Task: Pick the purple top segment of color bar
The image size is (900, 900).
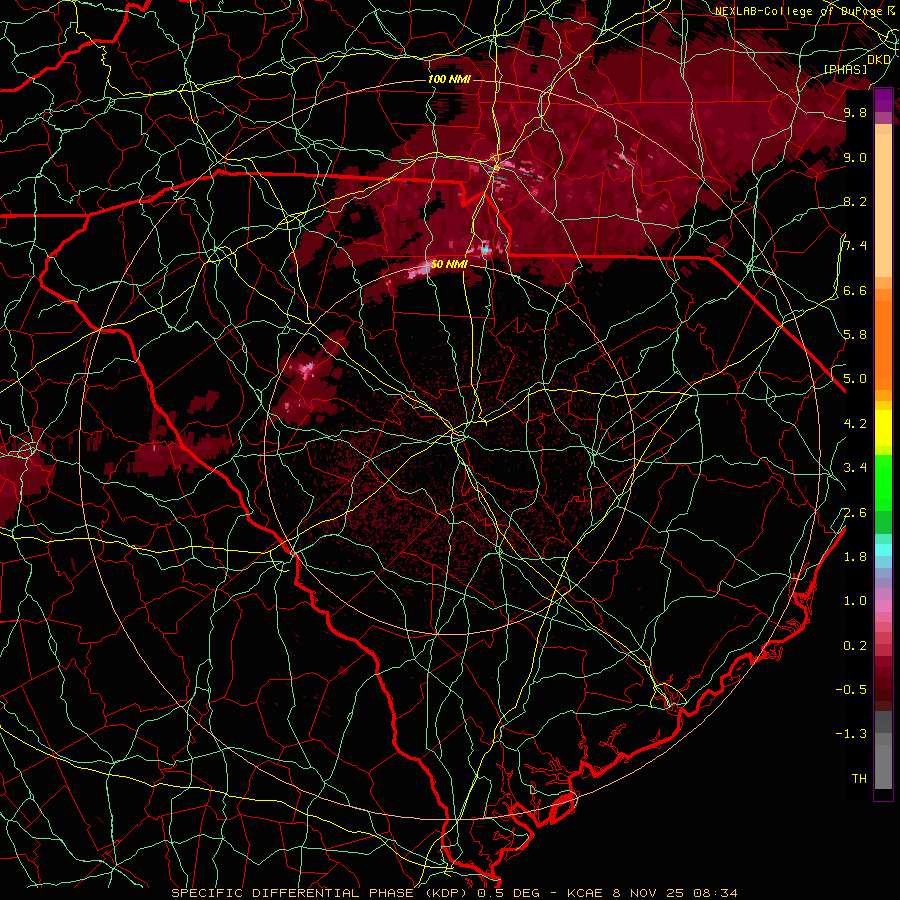Action: point(883,100)
